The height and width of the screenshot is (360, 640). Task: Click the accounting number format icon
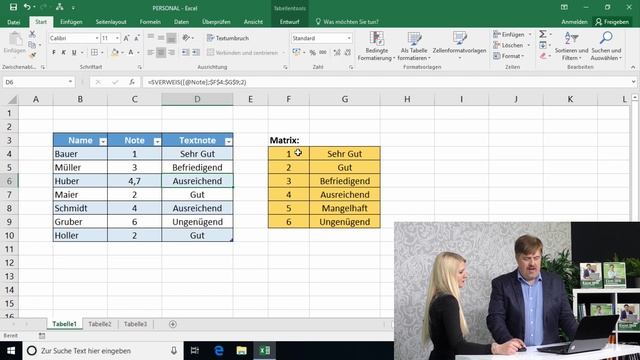pyautogui.click(x=296, y=52)
